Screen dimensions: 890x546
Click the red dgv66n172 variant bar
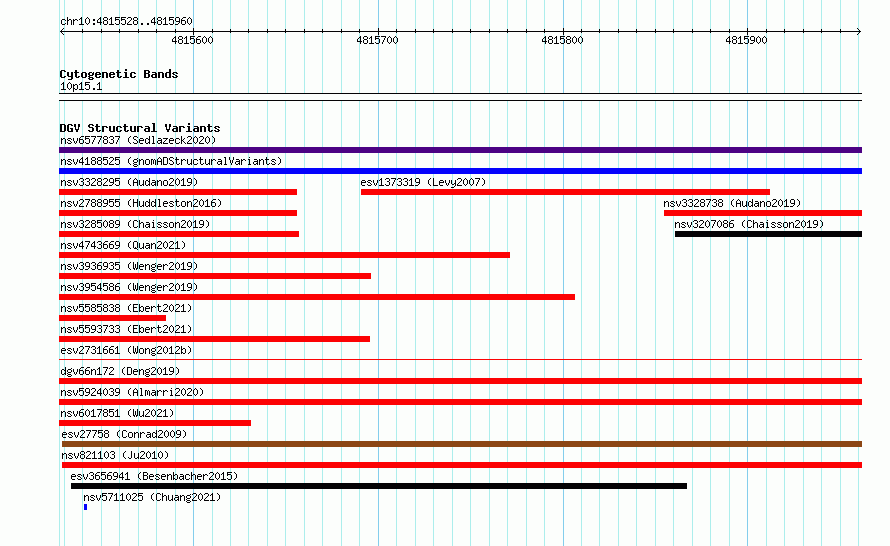tap(460, 381)
